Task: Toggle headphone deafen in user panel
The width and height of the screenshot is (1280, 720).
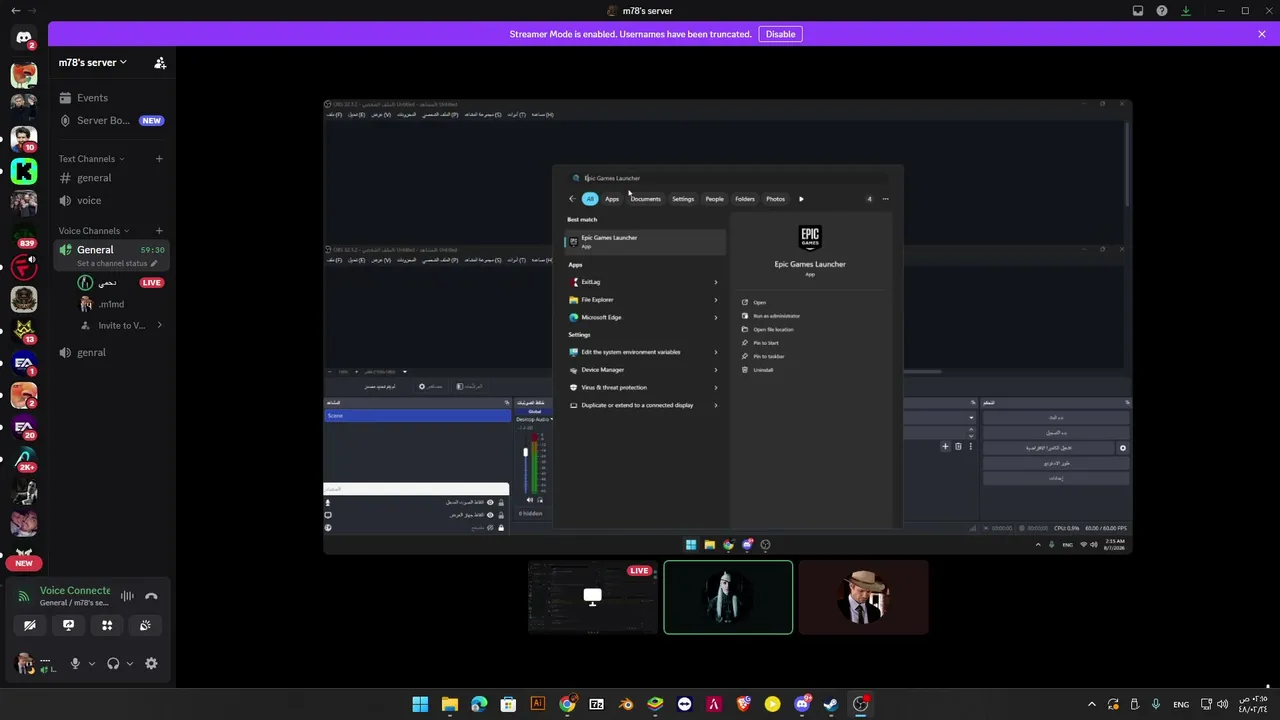Action: 113,664
